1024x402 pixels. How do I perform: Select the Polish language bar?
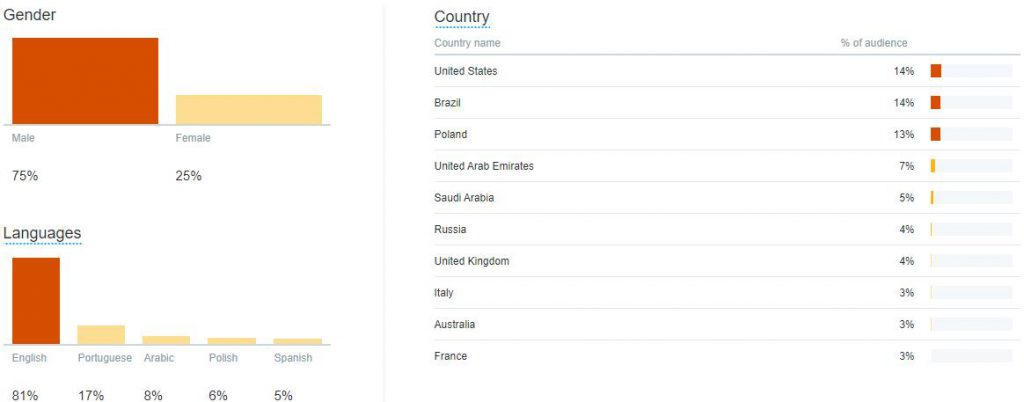pos(232,341)
